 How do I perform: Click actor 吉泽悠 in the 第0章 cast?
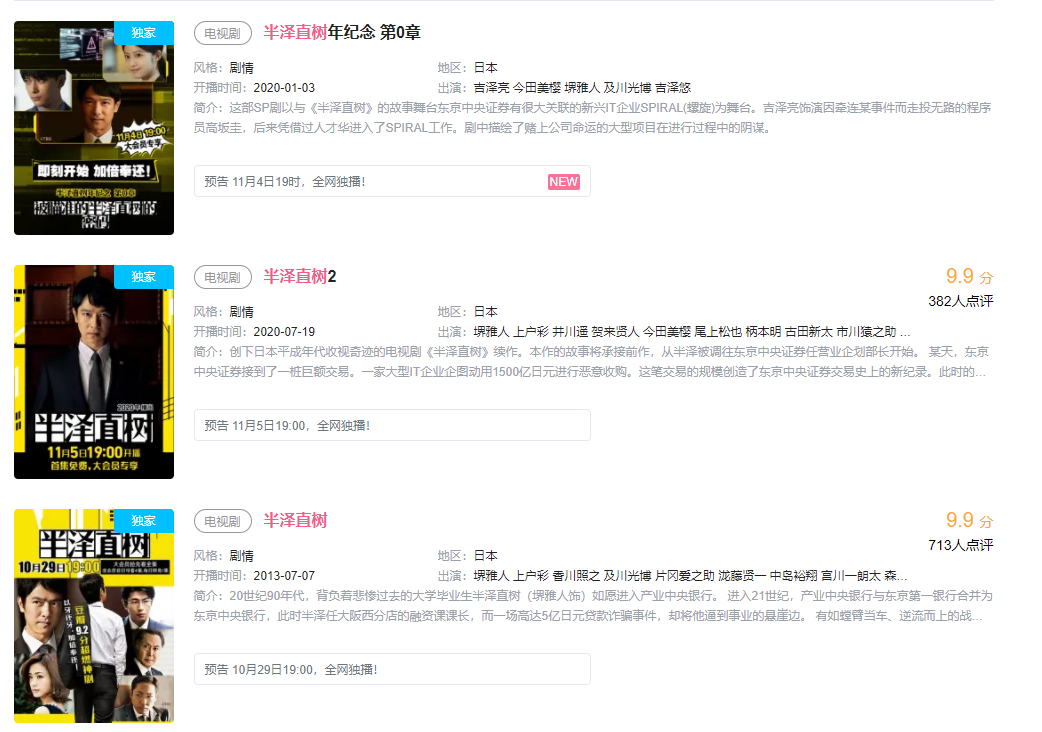point(673,88)
